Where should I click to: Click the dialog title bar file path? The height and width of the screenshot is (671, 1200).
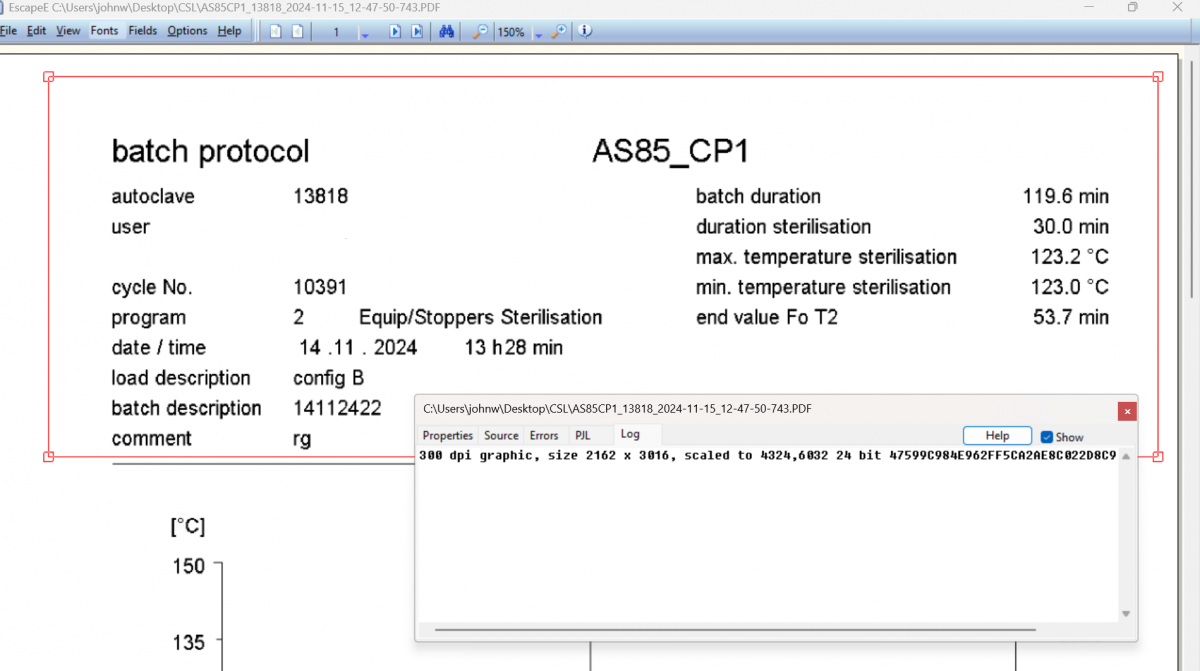617,409
